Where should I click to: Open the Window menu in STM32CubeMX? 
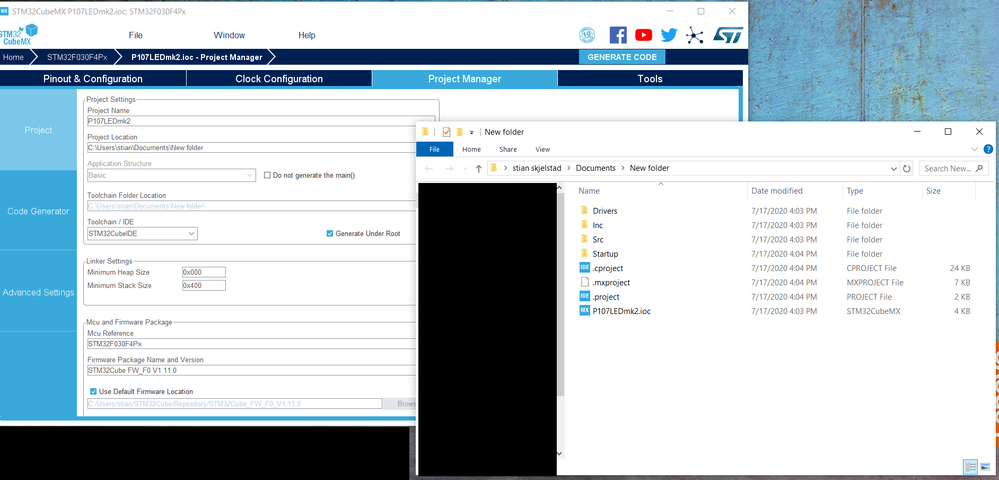click(229, 35)
